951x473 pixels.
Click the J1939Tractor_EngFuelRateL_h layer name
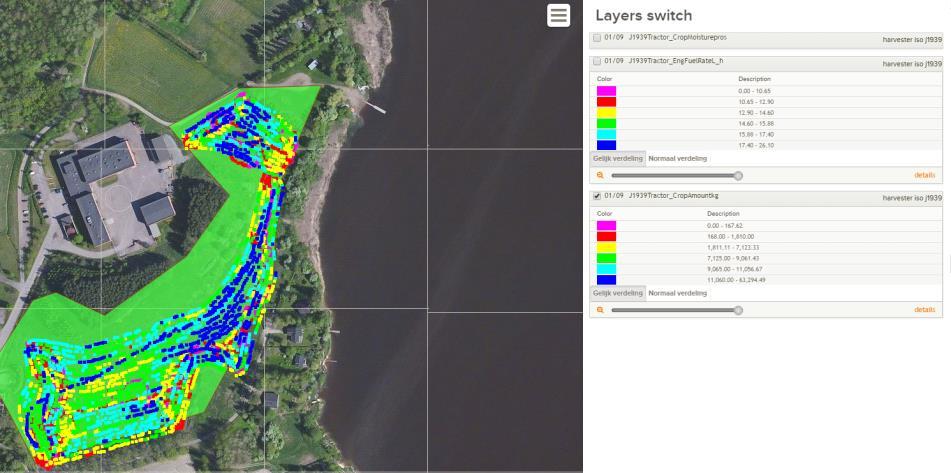pyautogui.click(x=676, y=61)
